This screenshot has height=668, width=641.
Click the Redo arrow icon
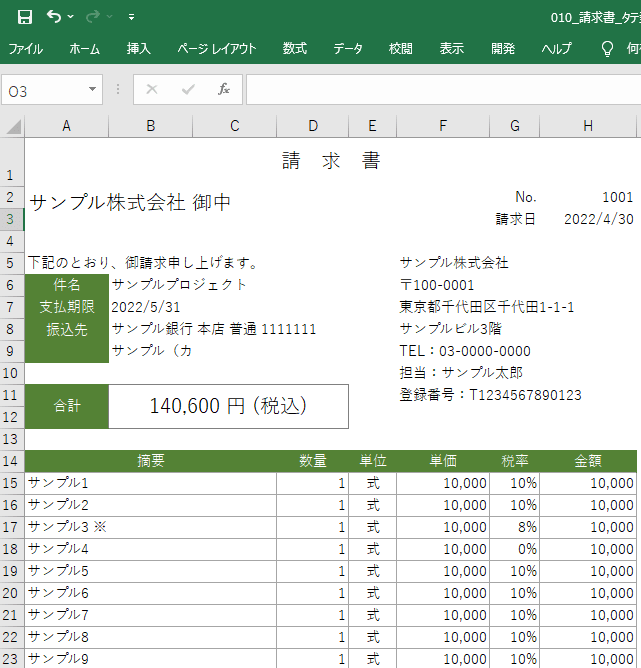tap(92, 17)
